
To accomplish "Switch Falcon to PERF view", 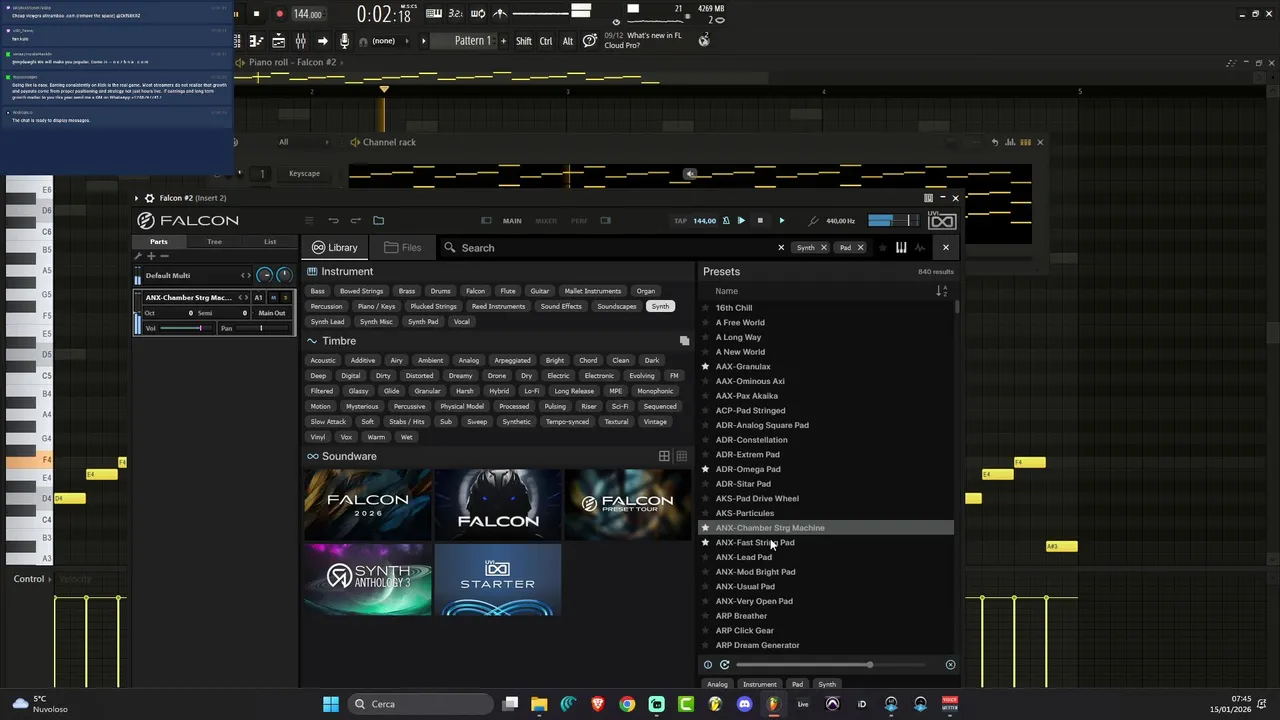I will coord(579,221).
